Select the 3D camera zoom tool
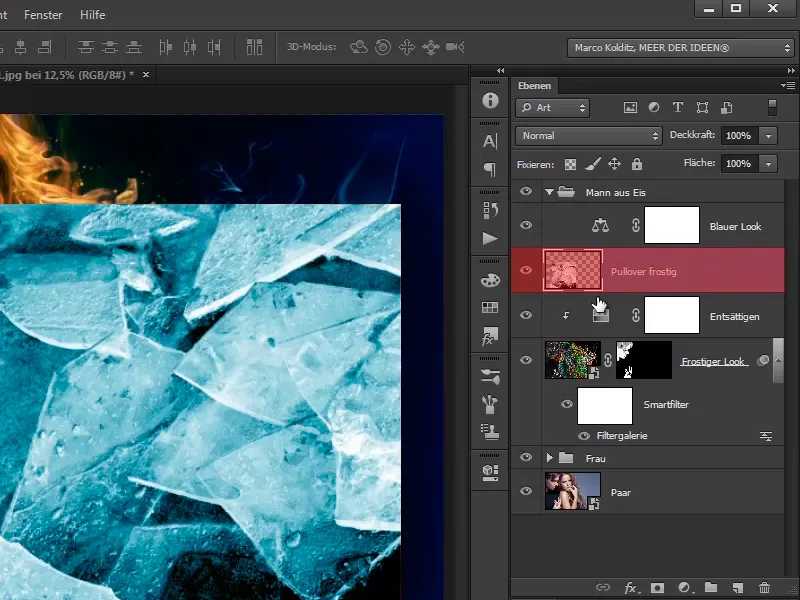Screen dimensions: 800x600 (455, 47)
